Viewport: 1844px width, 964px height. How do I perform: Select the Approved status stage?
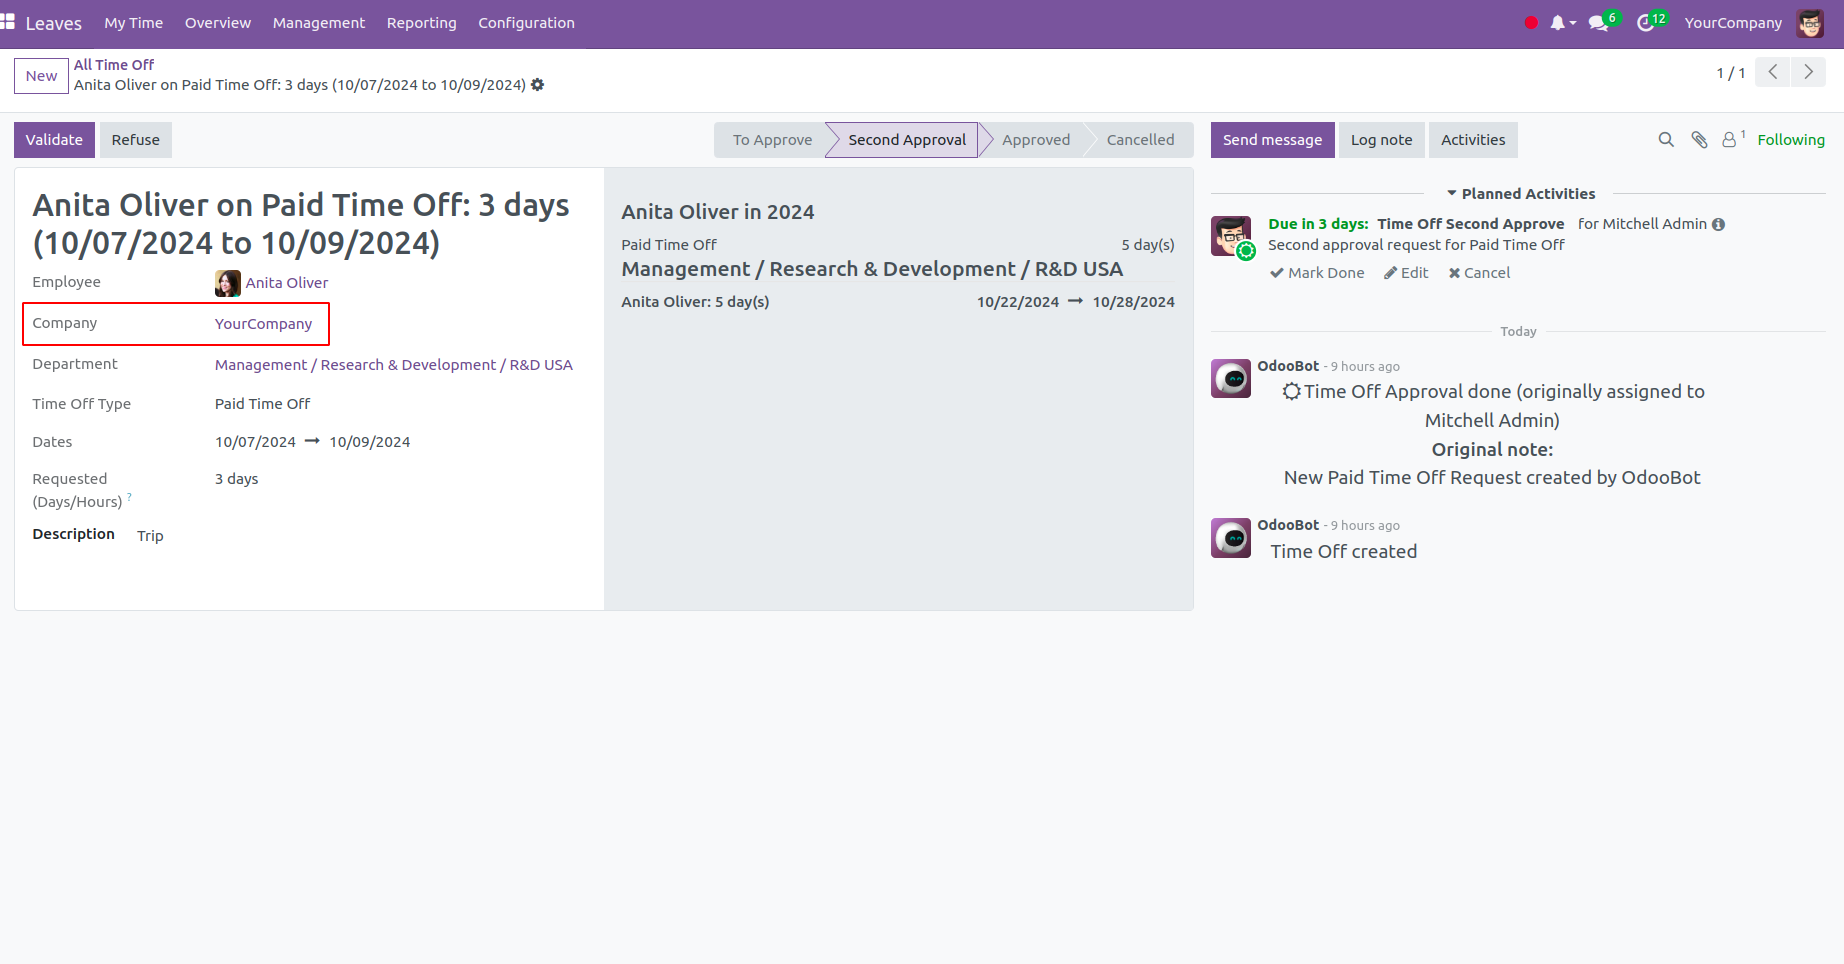pos(1035,140)
